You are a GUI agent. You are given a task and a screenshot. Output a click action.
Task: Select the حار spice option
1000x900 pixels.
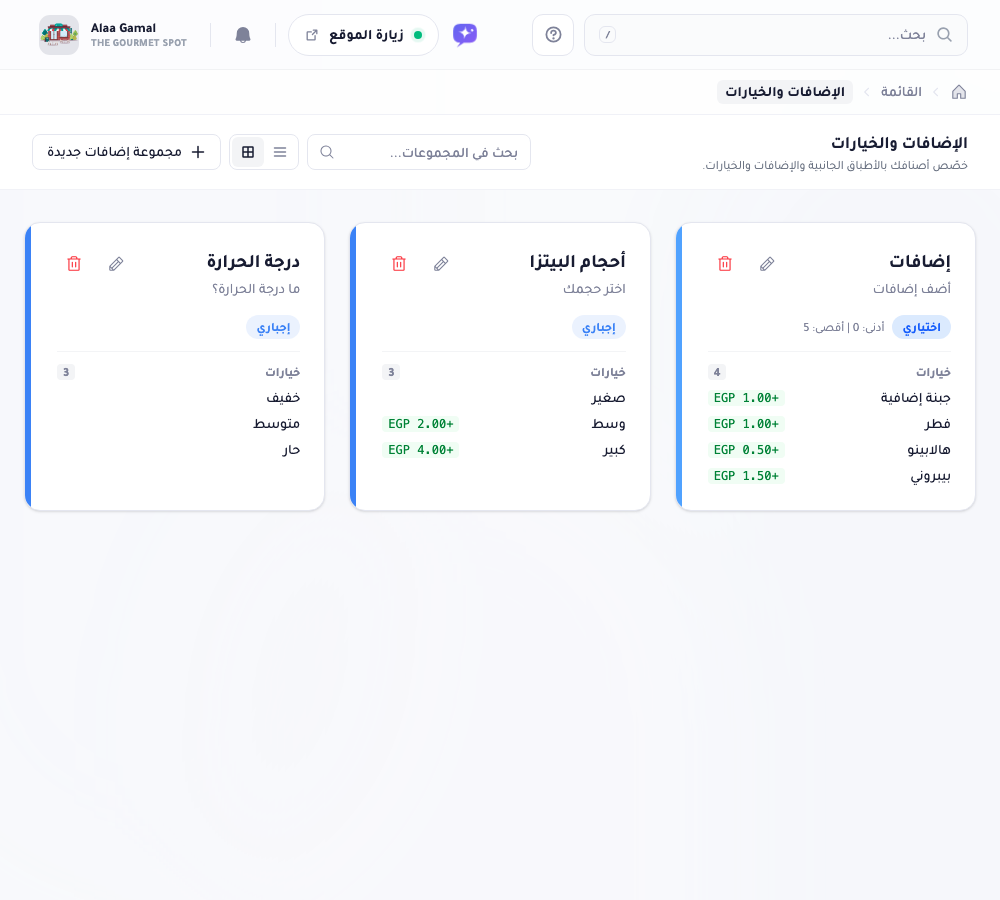[291, 450]
